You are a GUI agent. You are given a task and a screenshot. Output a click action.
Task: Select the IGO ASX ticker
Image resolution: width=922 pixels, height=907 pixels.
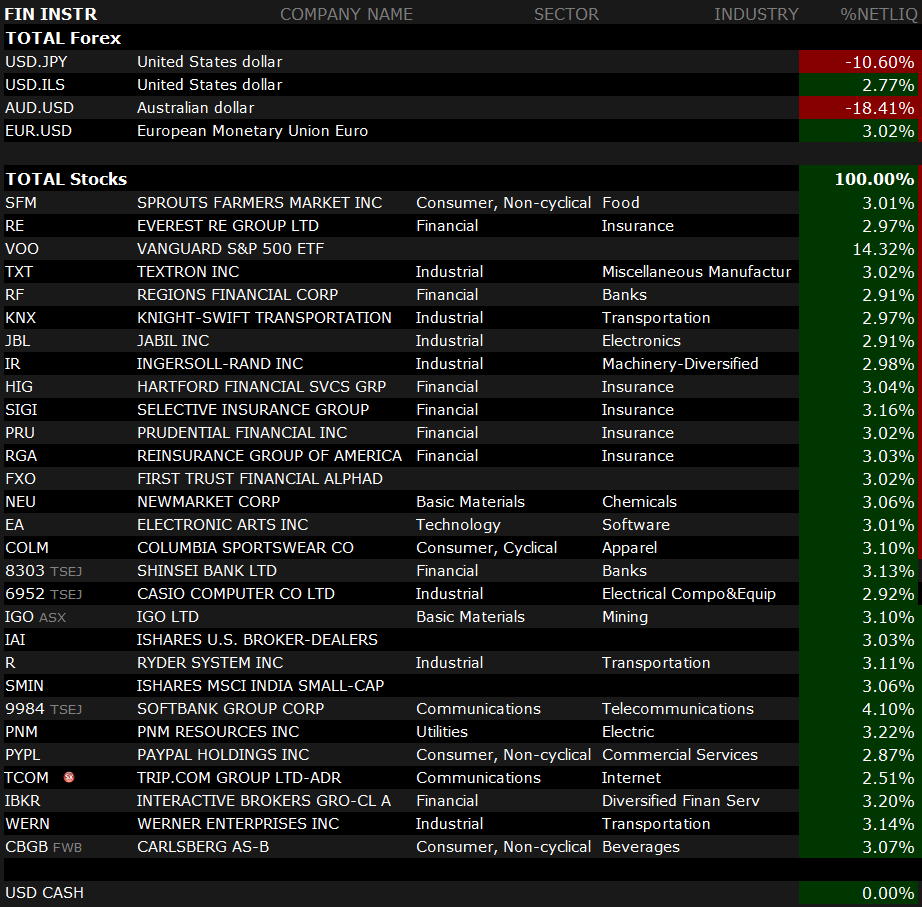click(35, 616)
